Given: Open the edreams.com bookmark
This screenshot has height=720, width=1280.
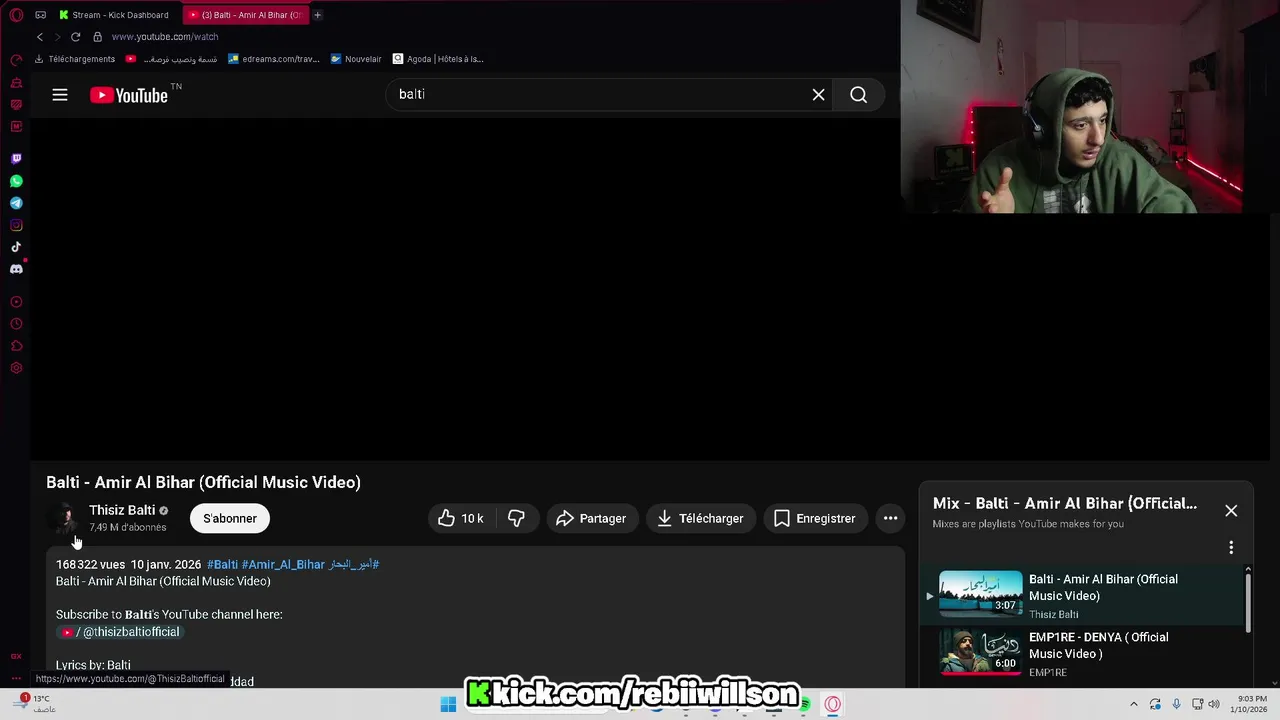Looking at the screenshot, I should pos(274,59).
